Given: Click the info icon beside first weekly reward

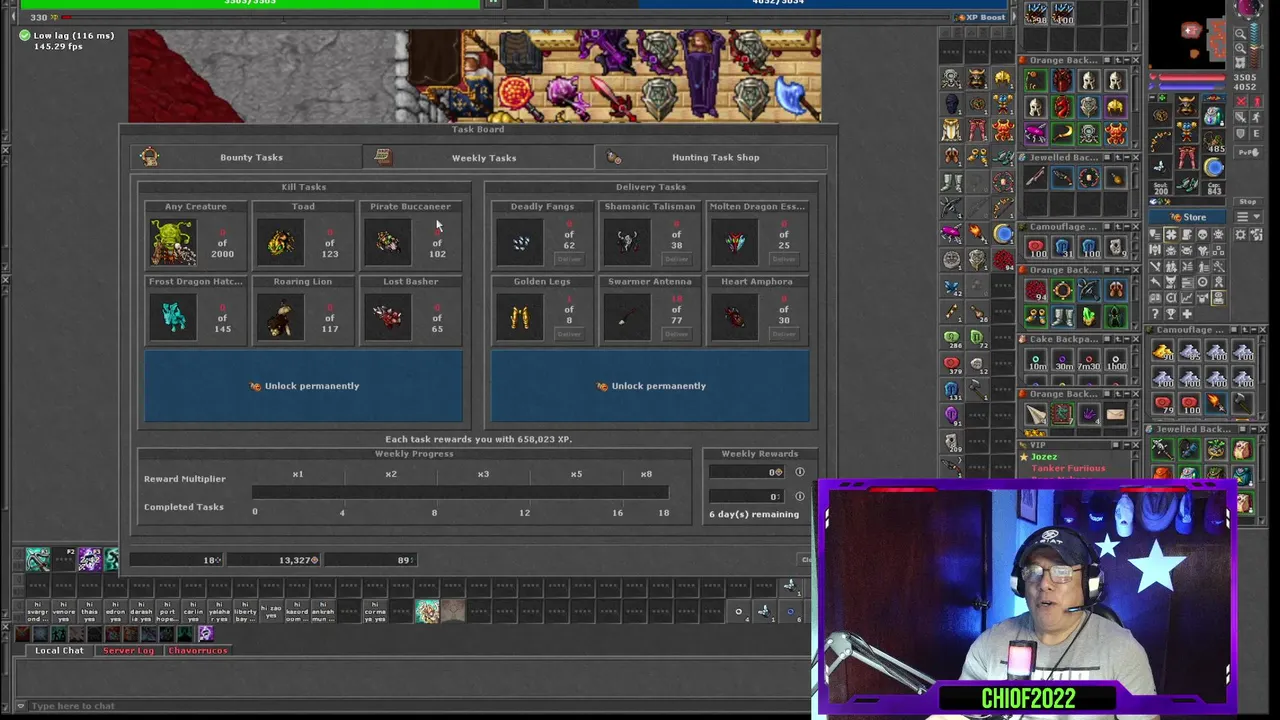Looking at the screenshot, I should 800,472.
